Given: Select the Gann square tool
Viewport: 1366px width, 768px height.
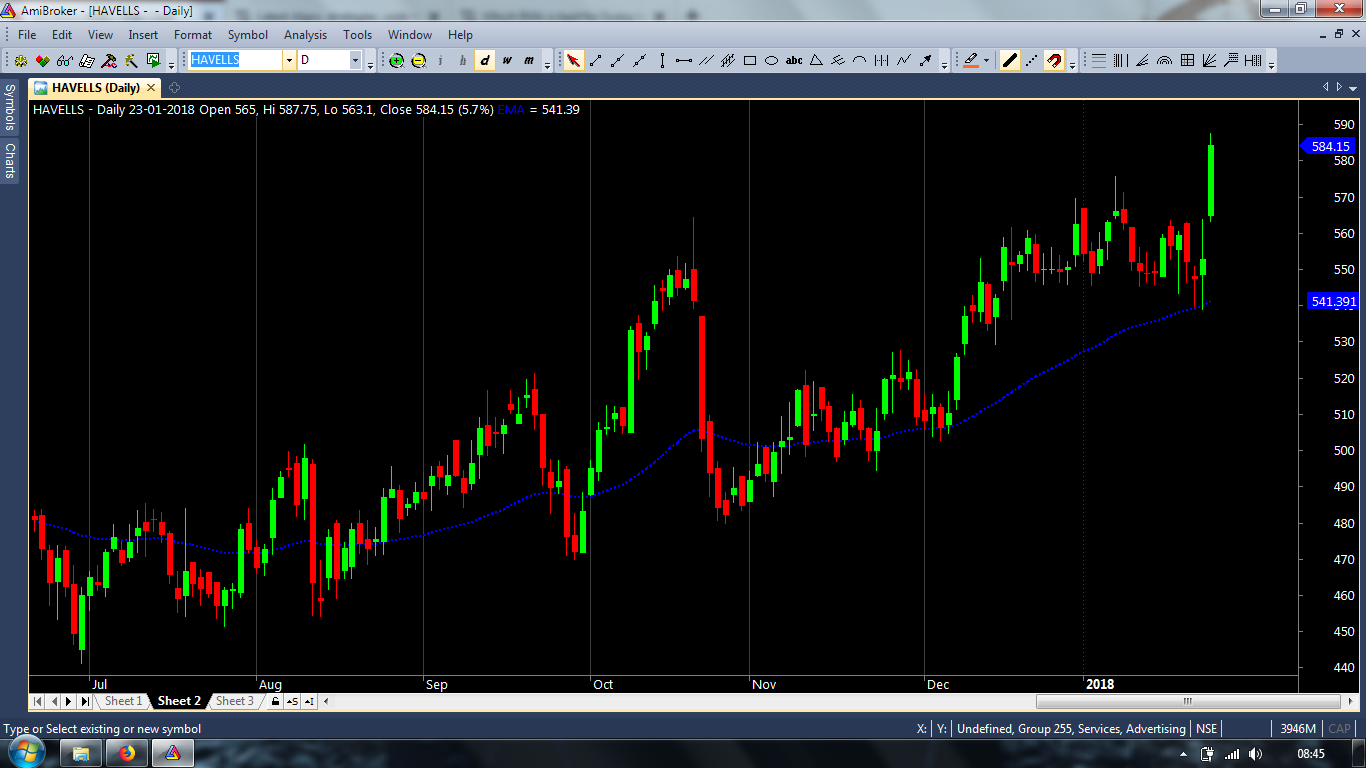Looking at the screenshot, I should click(x=1187, y=60).
